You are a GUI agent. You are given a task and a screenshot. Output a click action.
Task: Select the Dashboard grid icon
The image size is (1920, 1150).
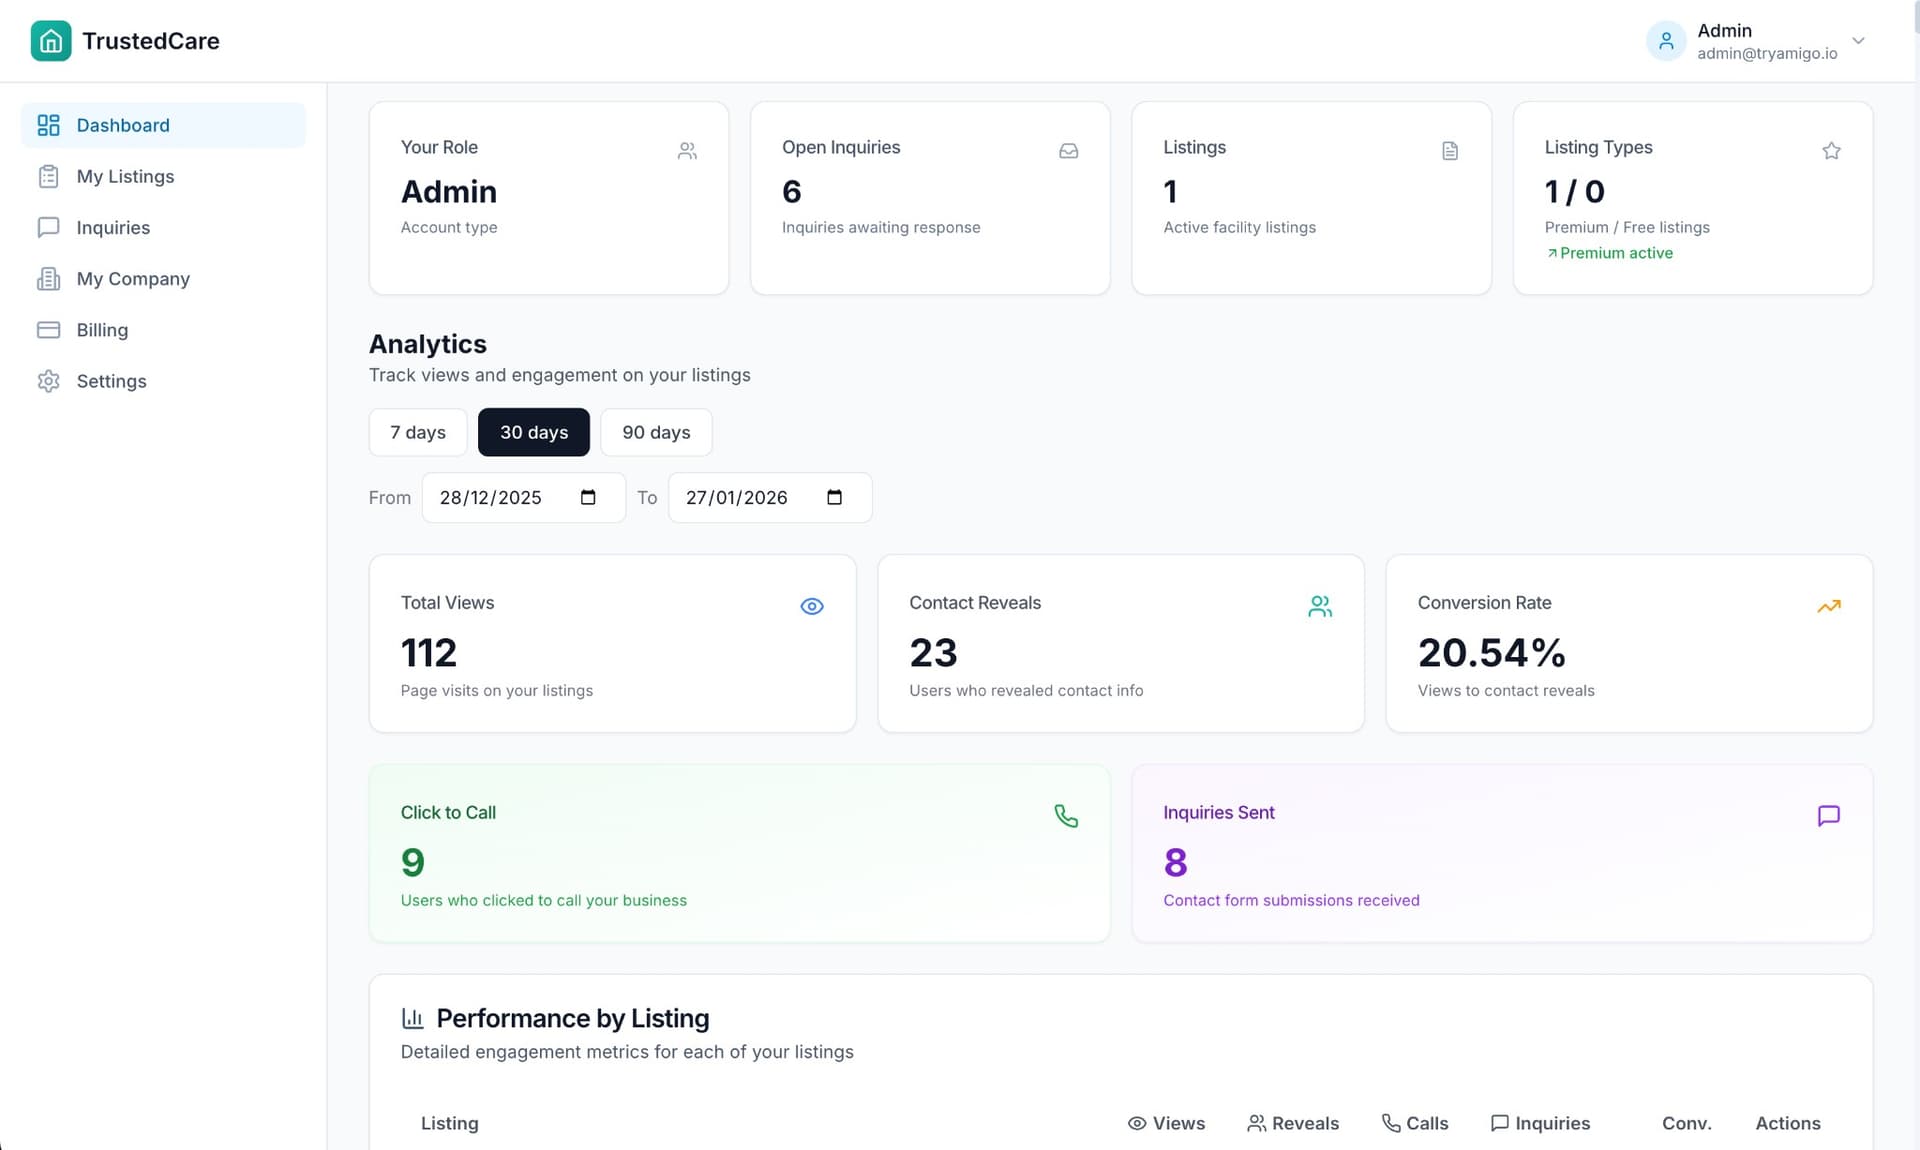click(50, 125)
